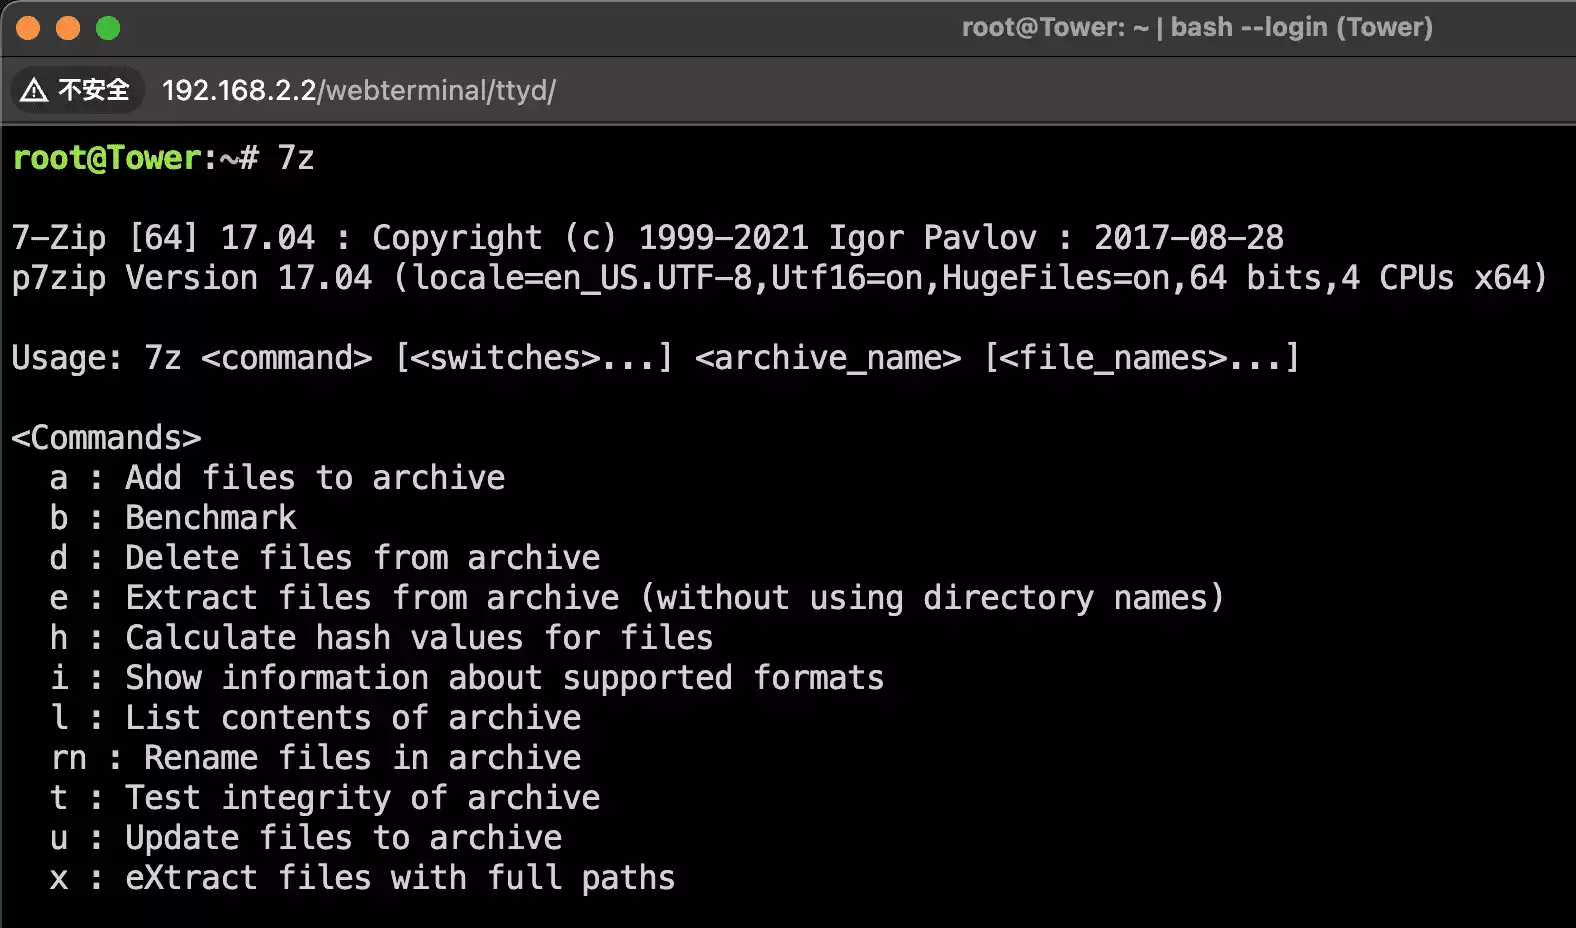Image resolution: width=1576 pixels, height=928 pixels.
Task: Click the typed 7z command text
Action: pyautogui.click(x=296, y=158)
